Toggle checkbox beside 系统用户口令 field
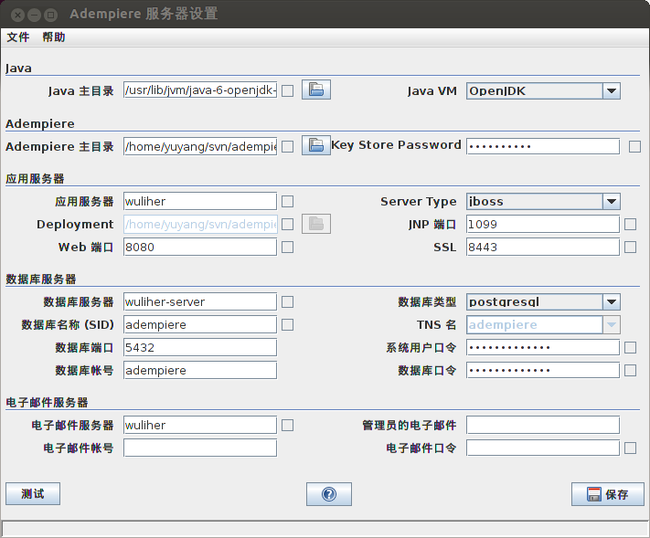Screen dimensions: 650x538 (630, 347)
